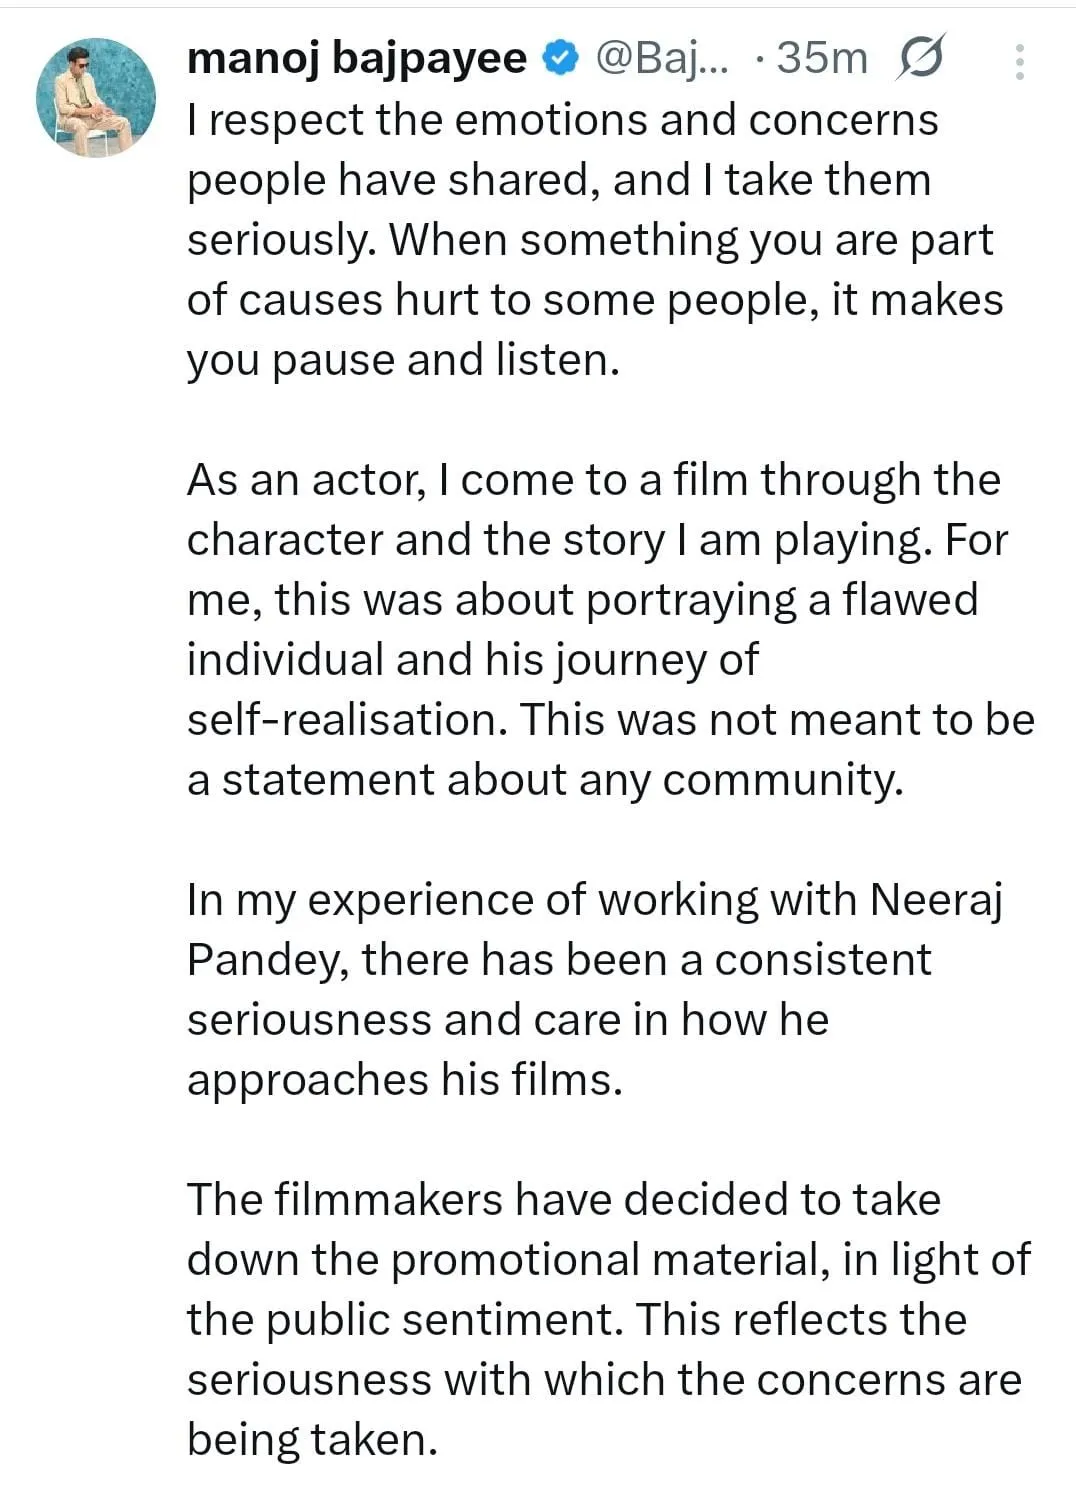The height and width of the screenshot is (1487, 1076).
Task: Click the phrase "pause and listen"
Action: [445, 360]
